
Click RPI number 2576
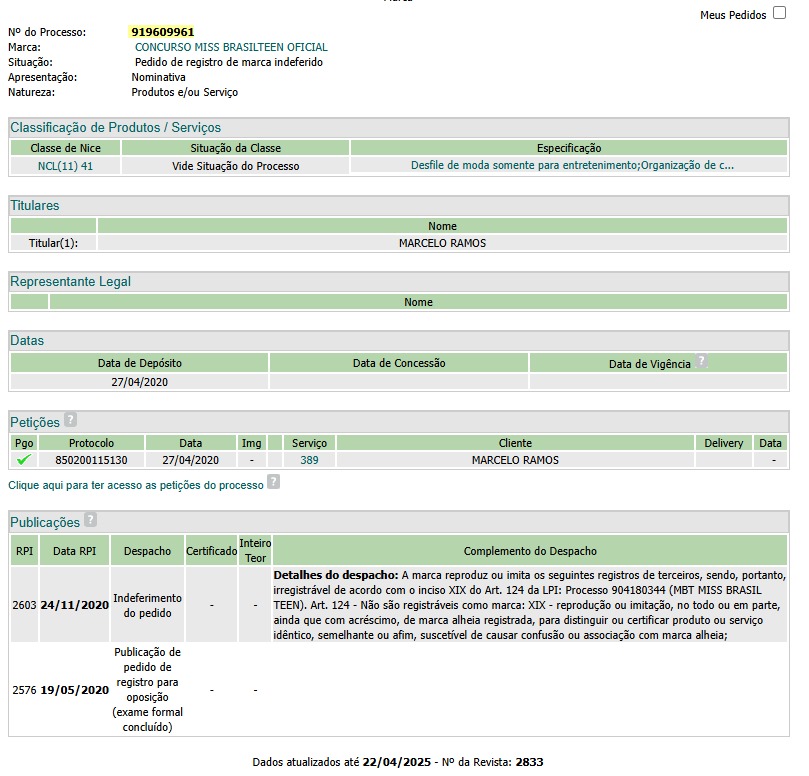24,690
